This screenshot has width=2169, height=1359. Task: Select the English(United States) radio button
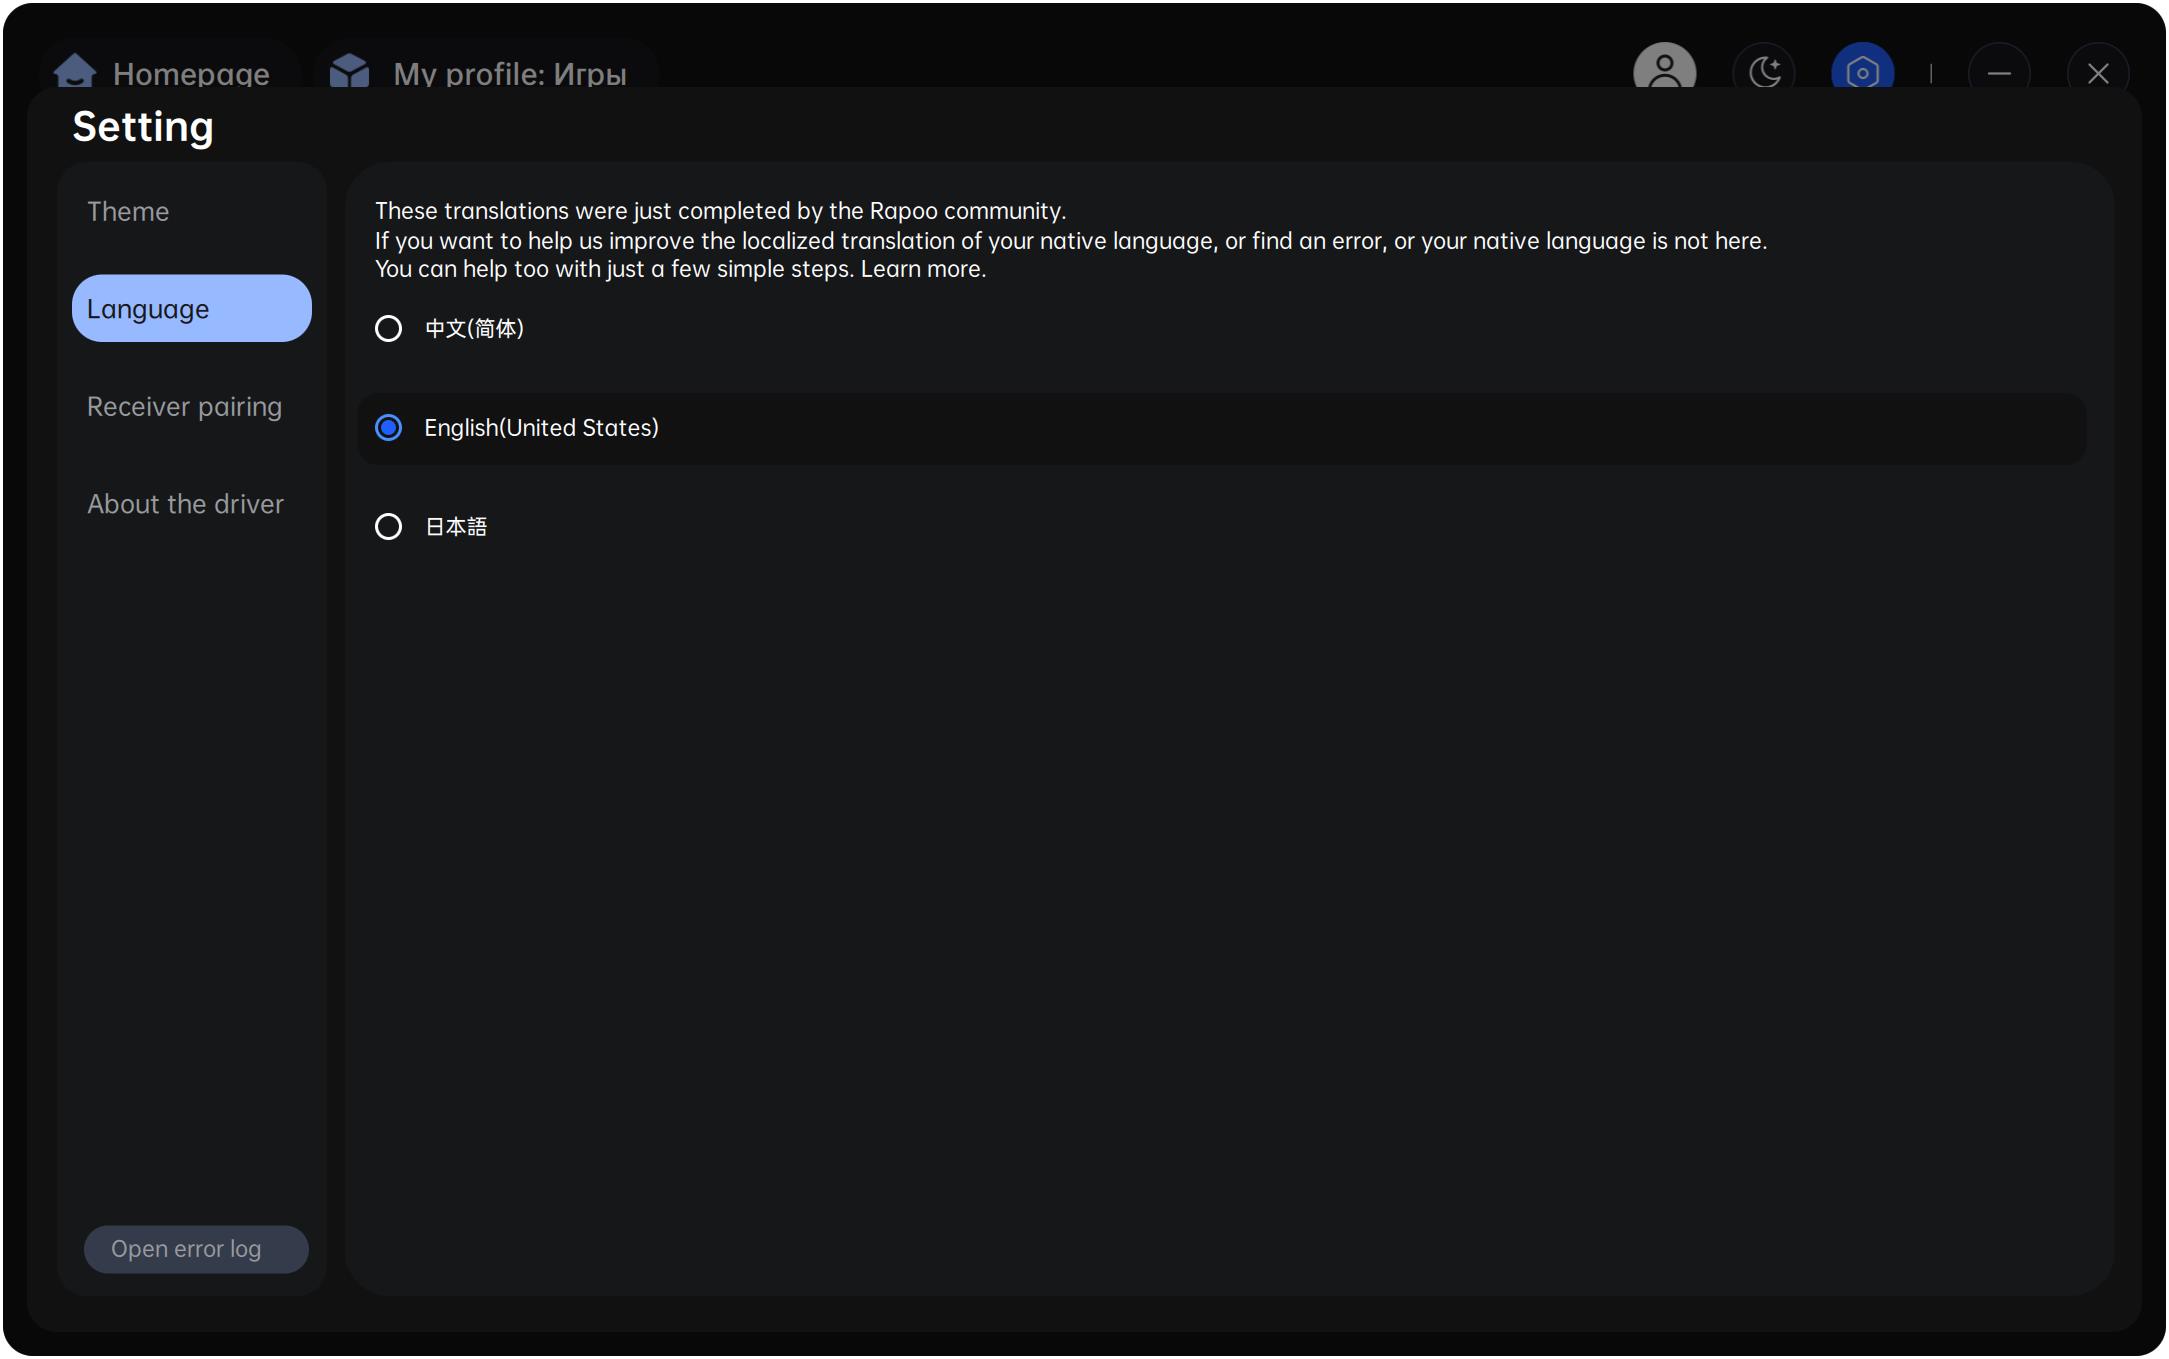coord(388,428)
